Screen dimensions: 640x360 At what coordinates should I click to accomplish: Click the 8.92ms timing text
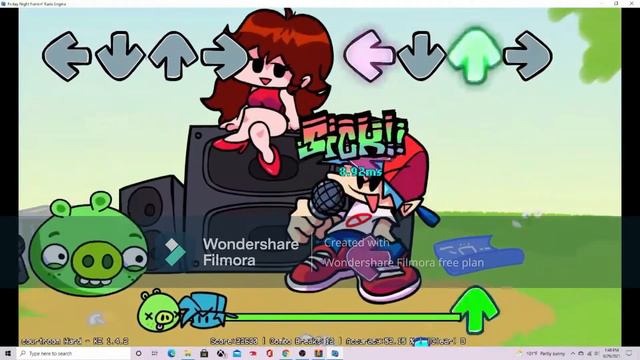coord(360,172)
